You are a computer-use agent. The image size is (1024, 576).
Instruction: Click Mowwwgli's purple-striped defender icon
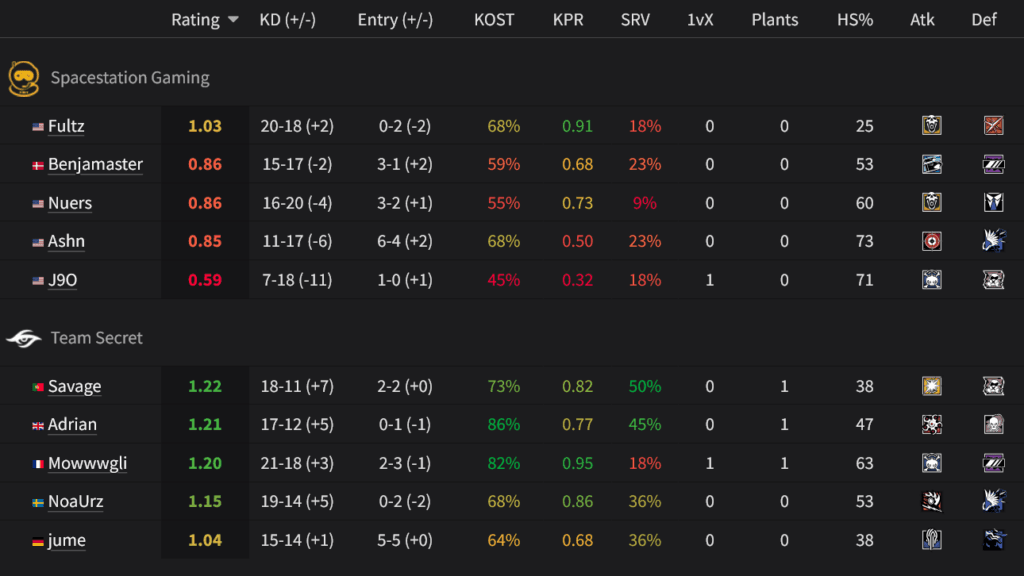992,463
